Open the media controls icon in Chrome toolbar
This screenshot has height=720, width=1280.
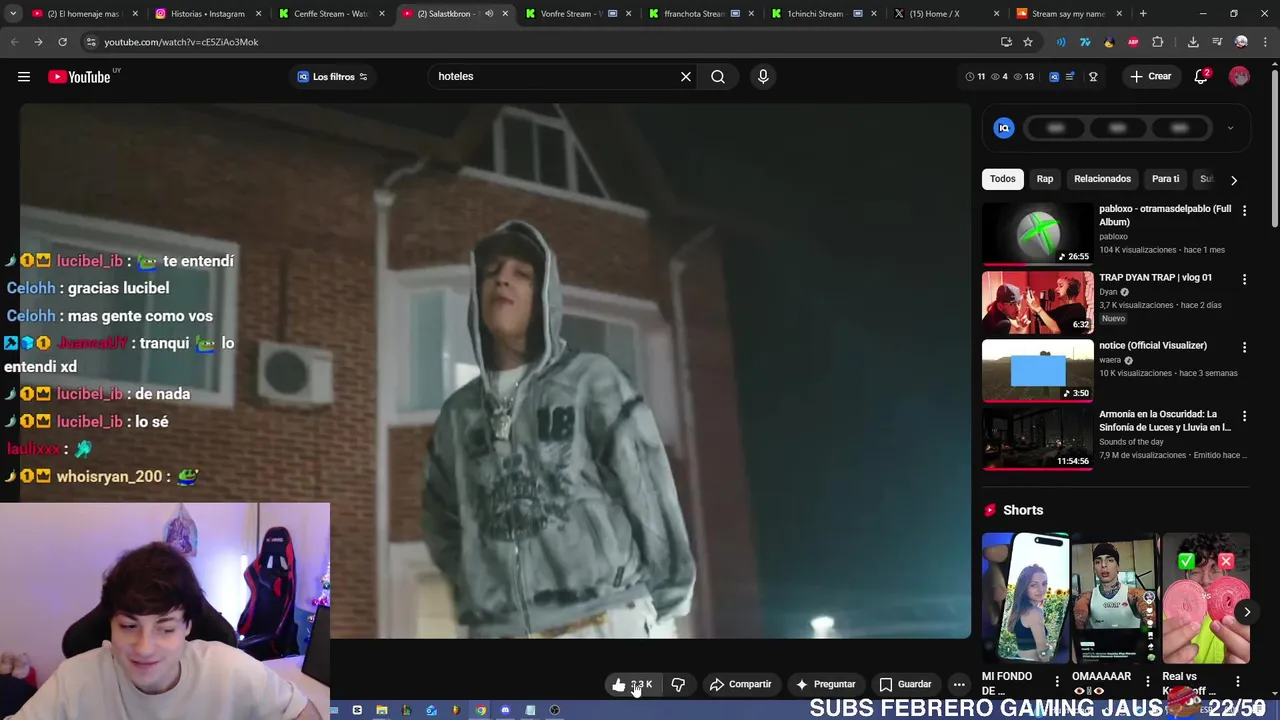tap(1217, 42)
